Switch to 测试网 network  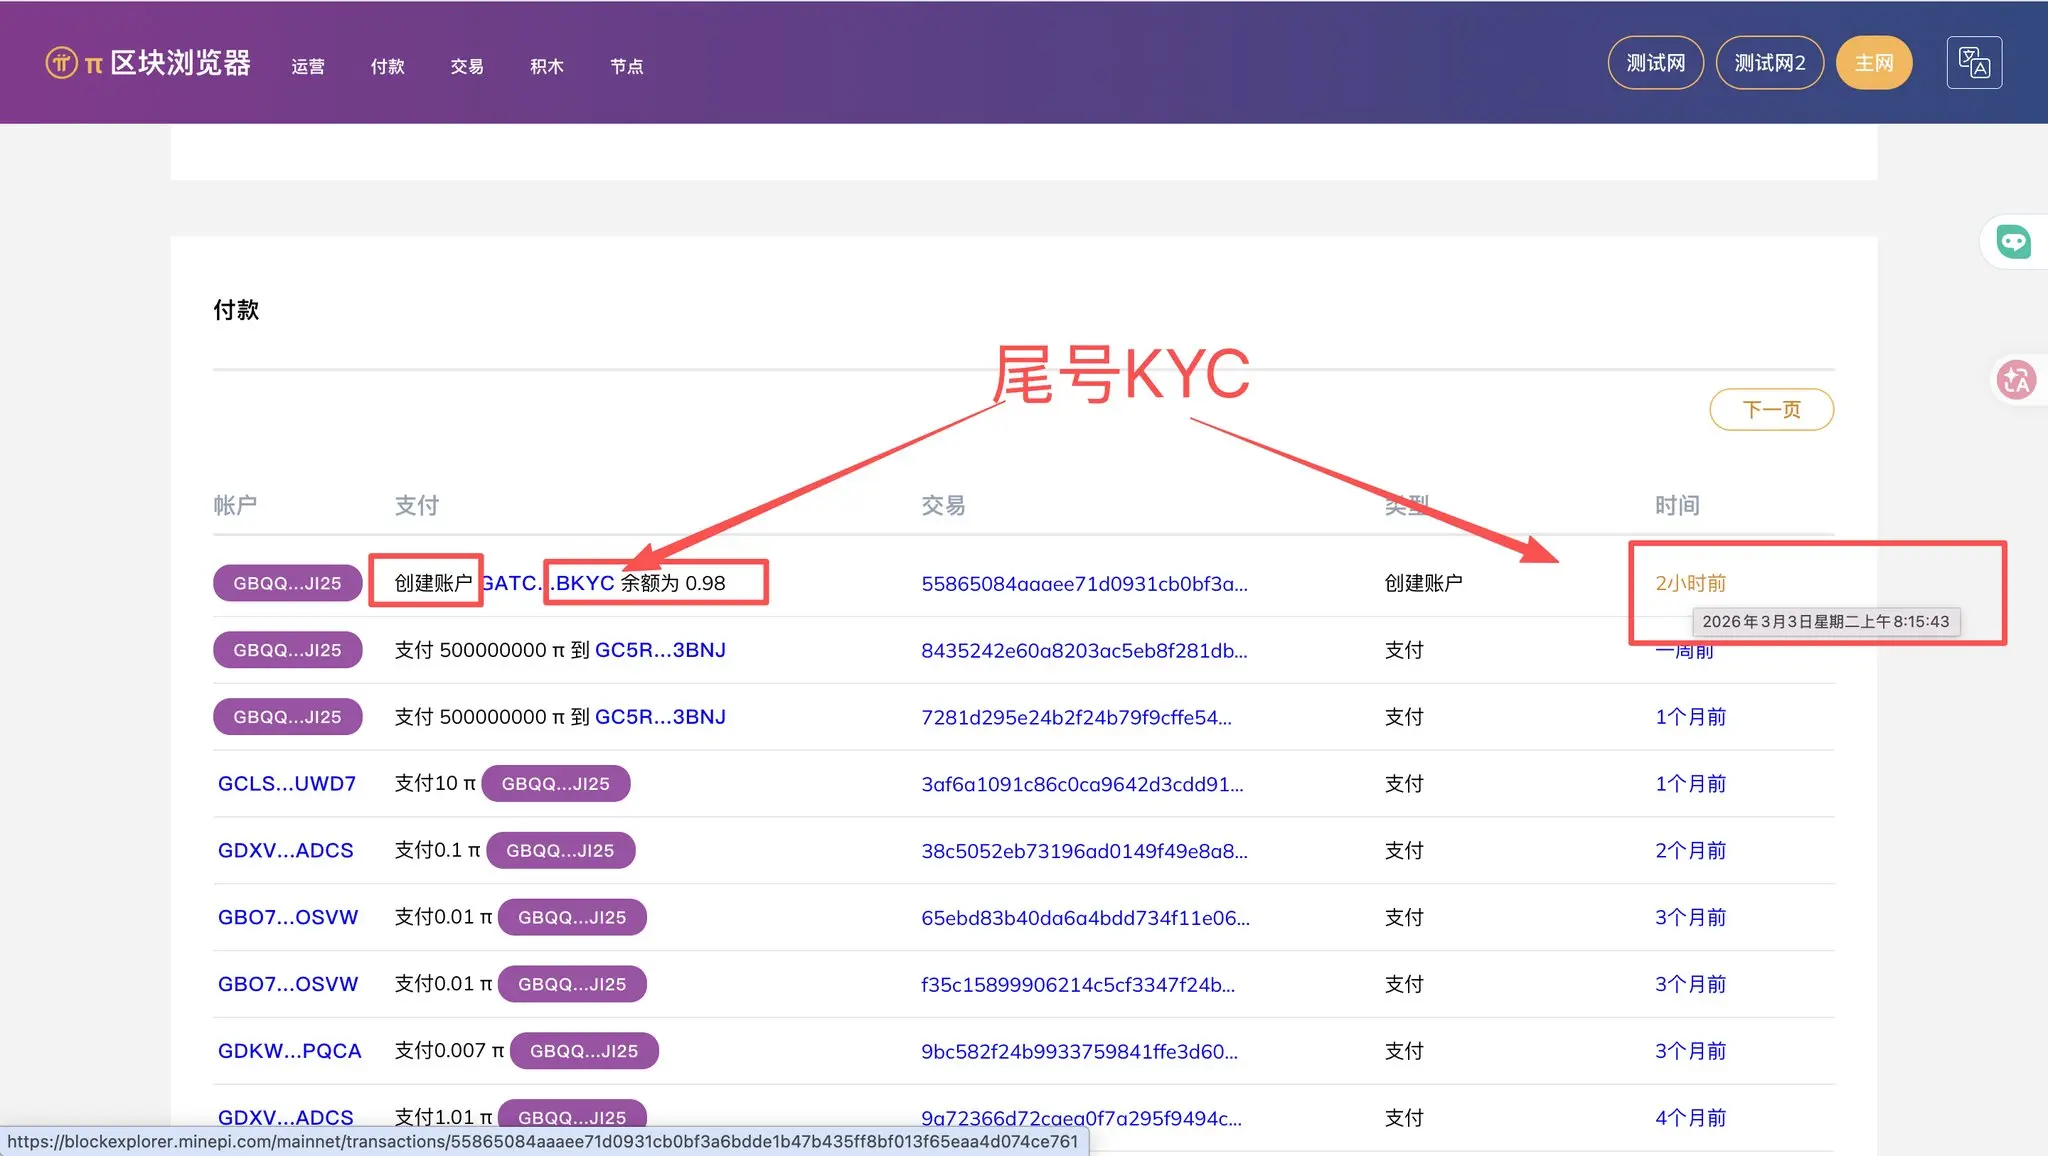coord(1655,63)
